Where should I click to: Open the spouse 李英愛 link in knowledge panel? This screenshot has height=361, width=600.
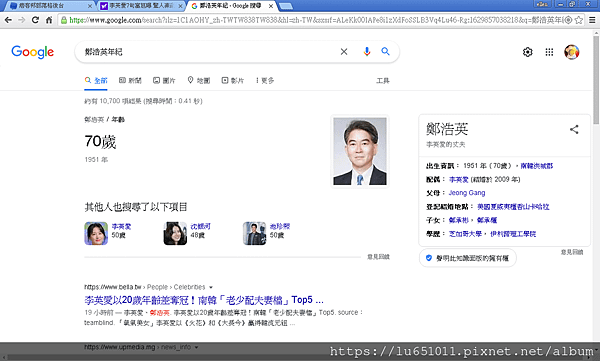(x=458, y=180)
